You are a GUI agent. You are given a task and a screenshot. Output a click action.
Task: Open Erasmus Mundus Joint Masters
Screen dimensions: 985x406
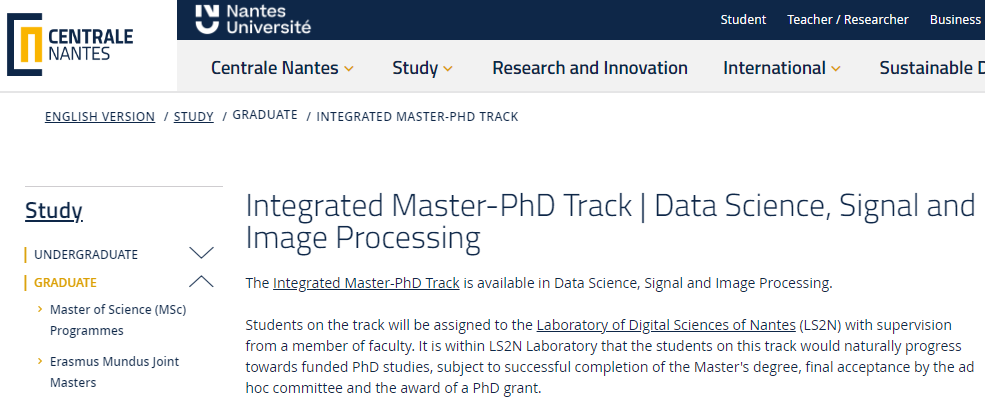(115, 372)
